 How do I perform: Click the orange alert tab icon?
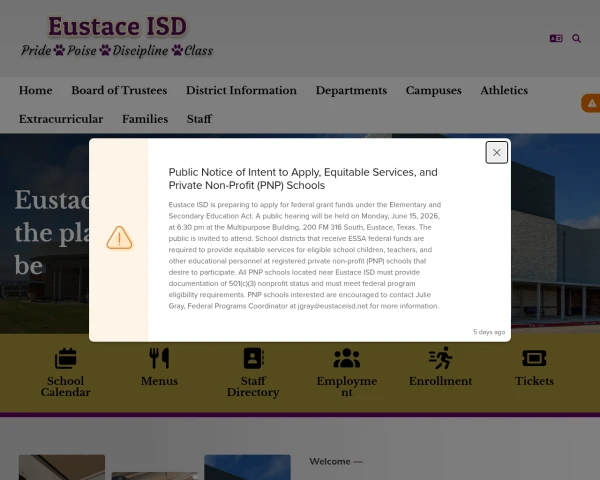(591, 103)
